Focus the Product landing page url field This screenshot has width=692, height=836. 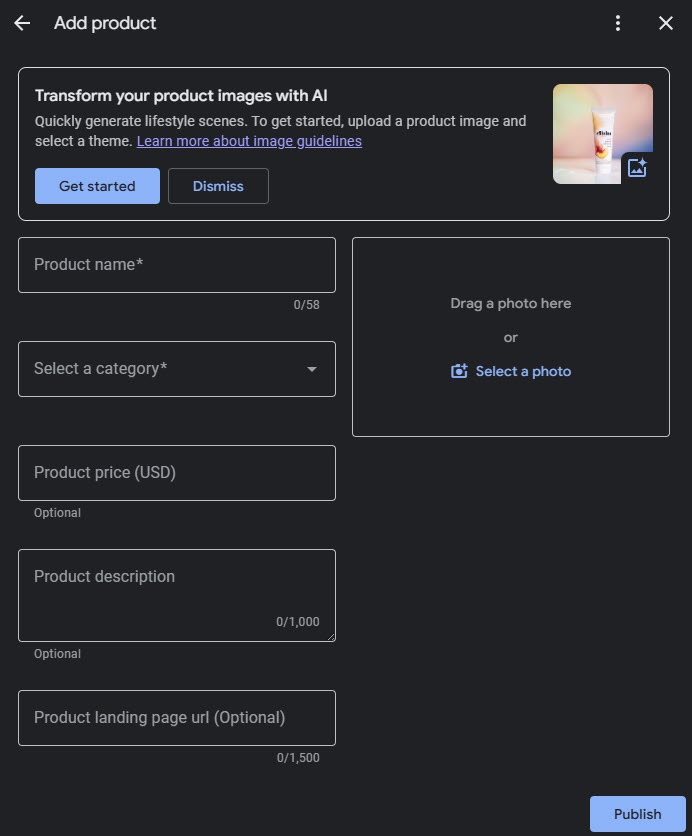(176, 718)
